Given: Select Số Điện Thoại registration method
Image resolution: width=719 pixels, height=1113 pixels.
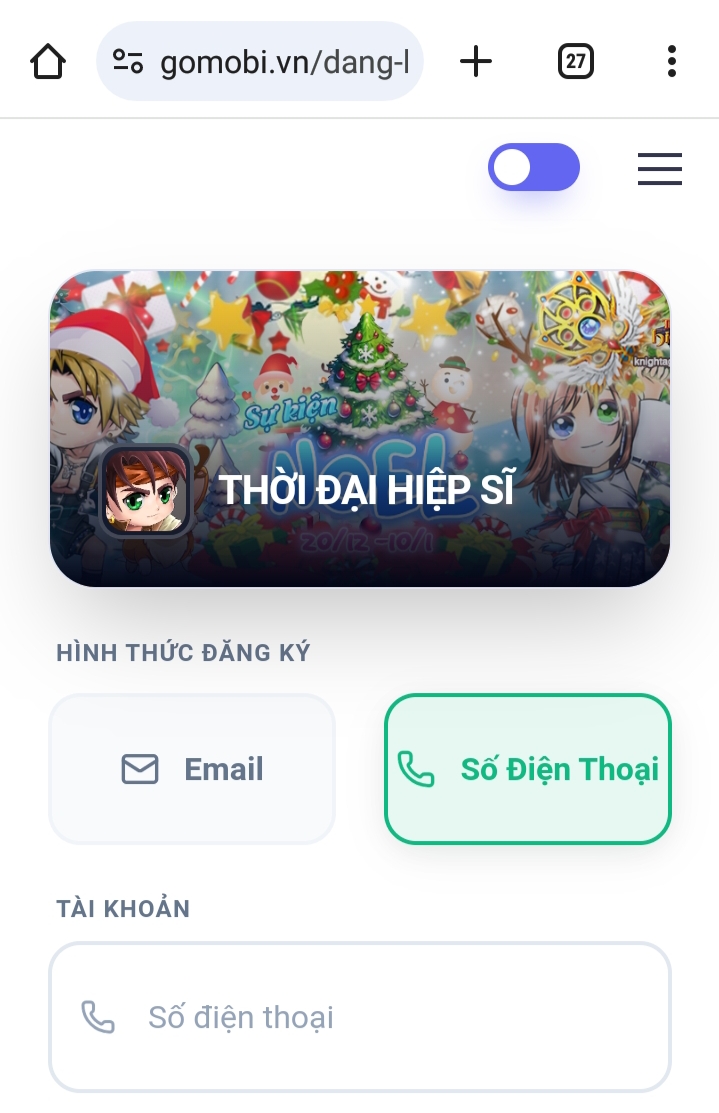Looking at the screenshot, I should point(527,769).
